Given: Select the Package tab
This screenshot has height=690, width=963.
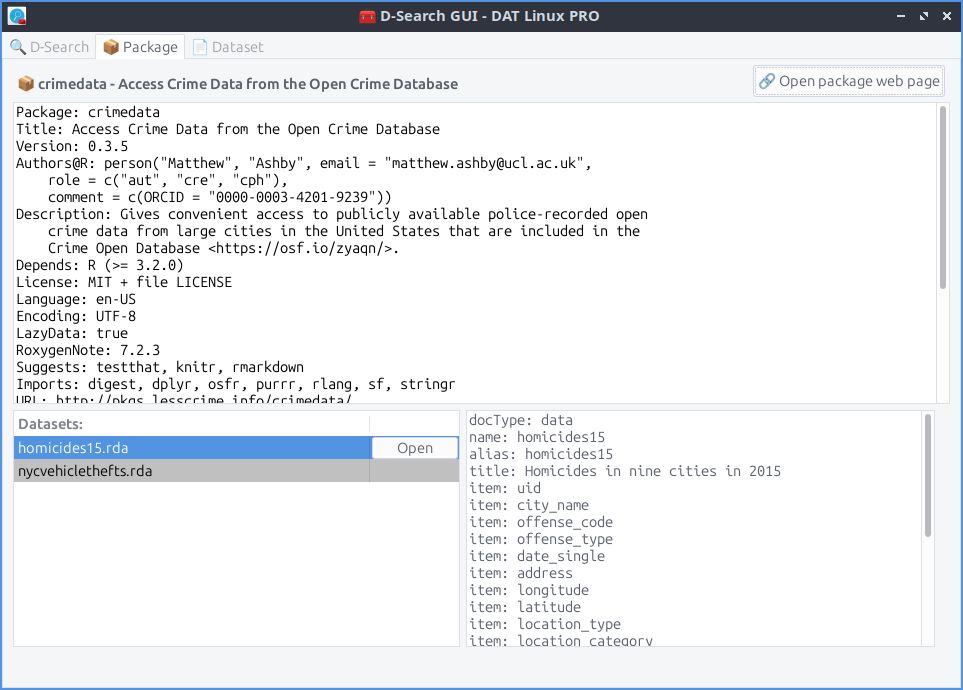Looking at the screenshot, I should tap(142, 46).
